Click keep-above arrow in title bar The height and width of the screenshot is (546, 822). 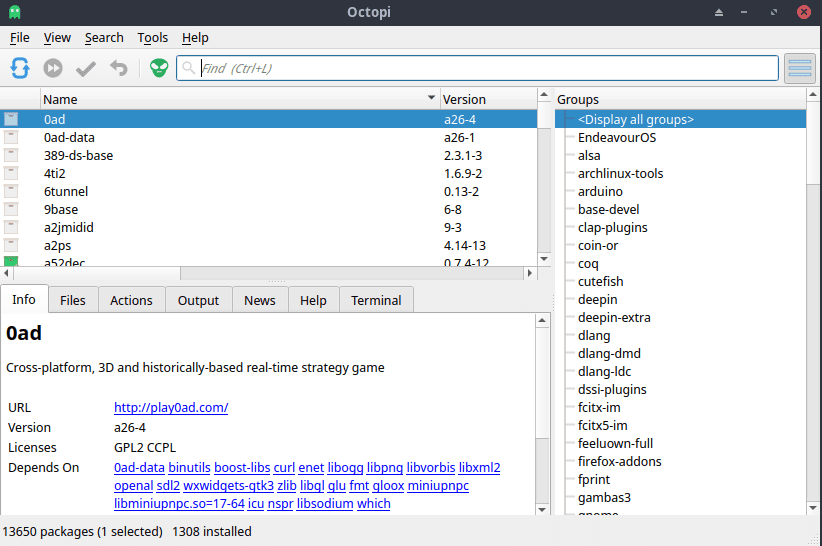[x=719, y=12]
